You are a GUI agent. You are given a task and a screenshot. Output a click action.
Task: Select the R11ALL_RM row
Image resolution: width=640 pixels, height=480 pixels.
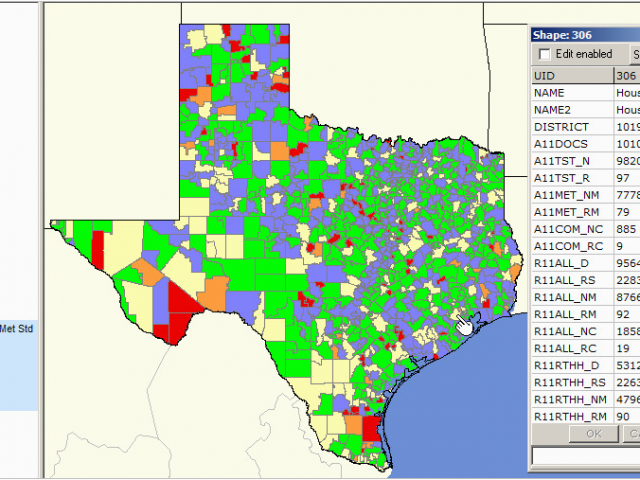[571, 314]
